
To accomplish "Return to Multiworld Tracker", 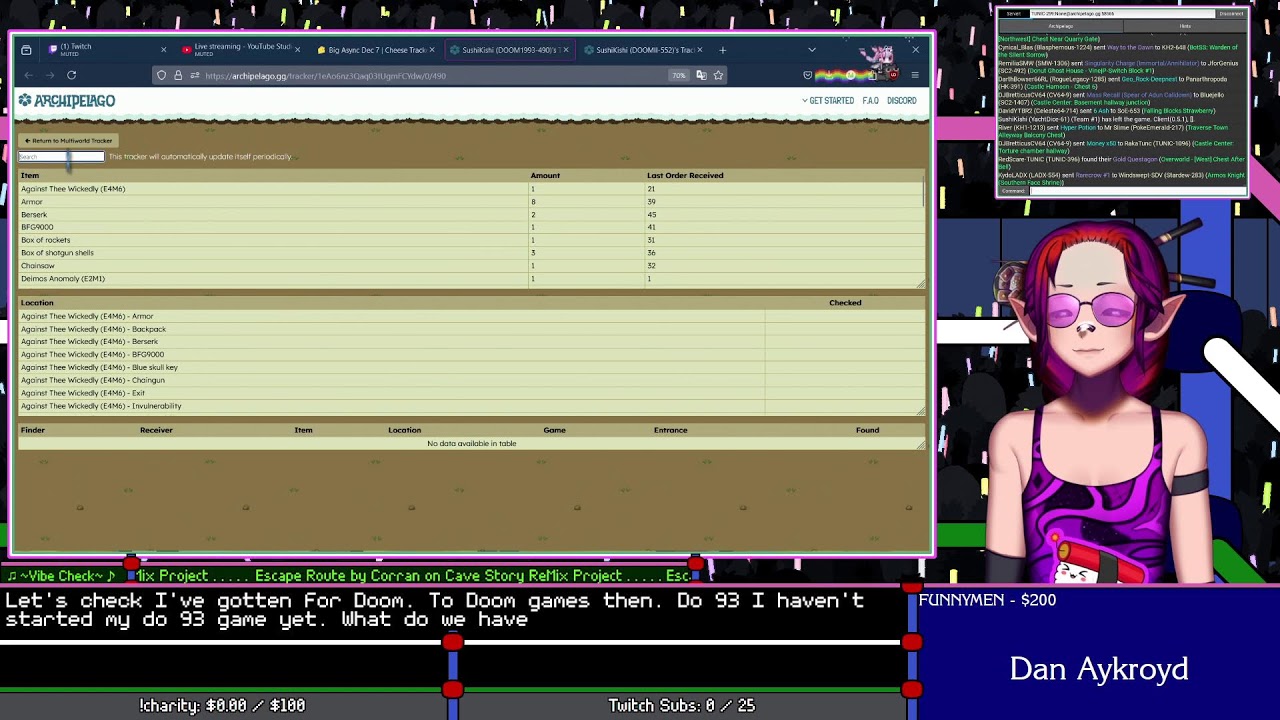I will [68, 141].
